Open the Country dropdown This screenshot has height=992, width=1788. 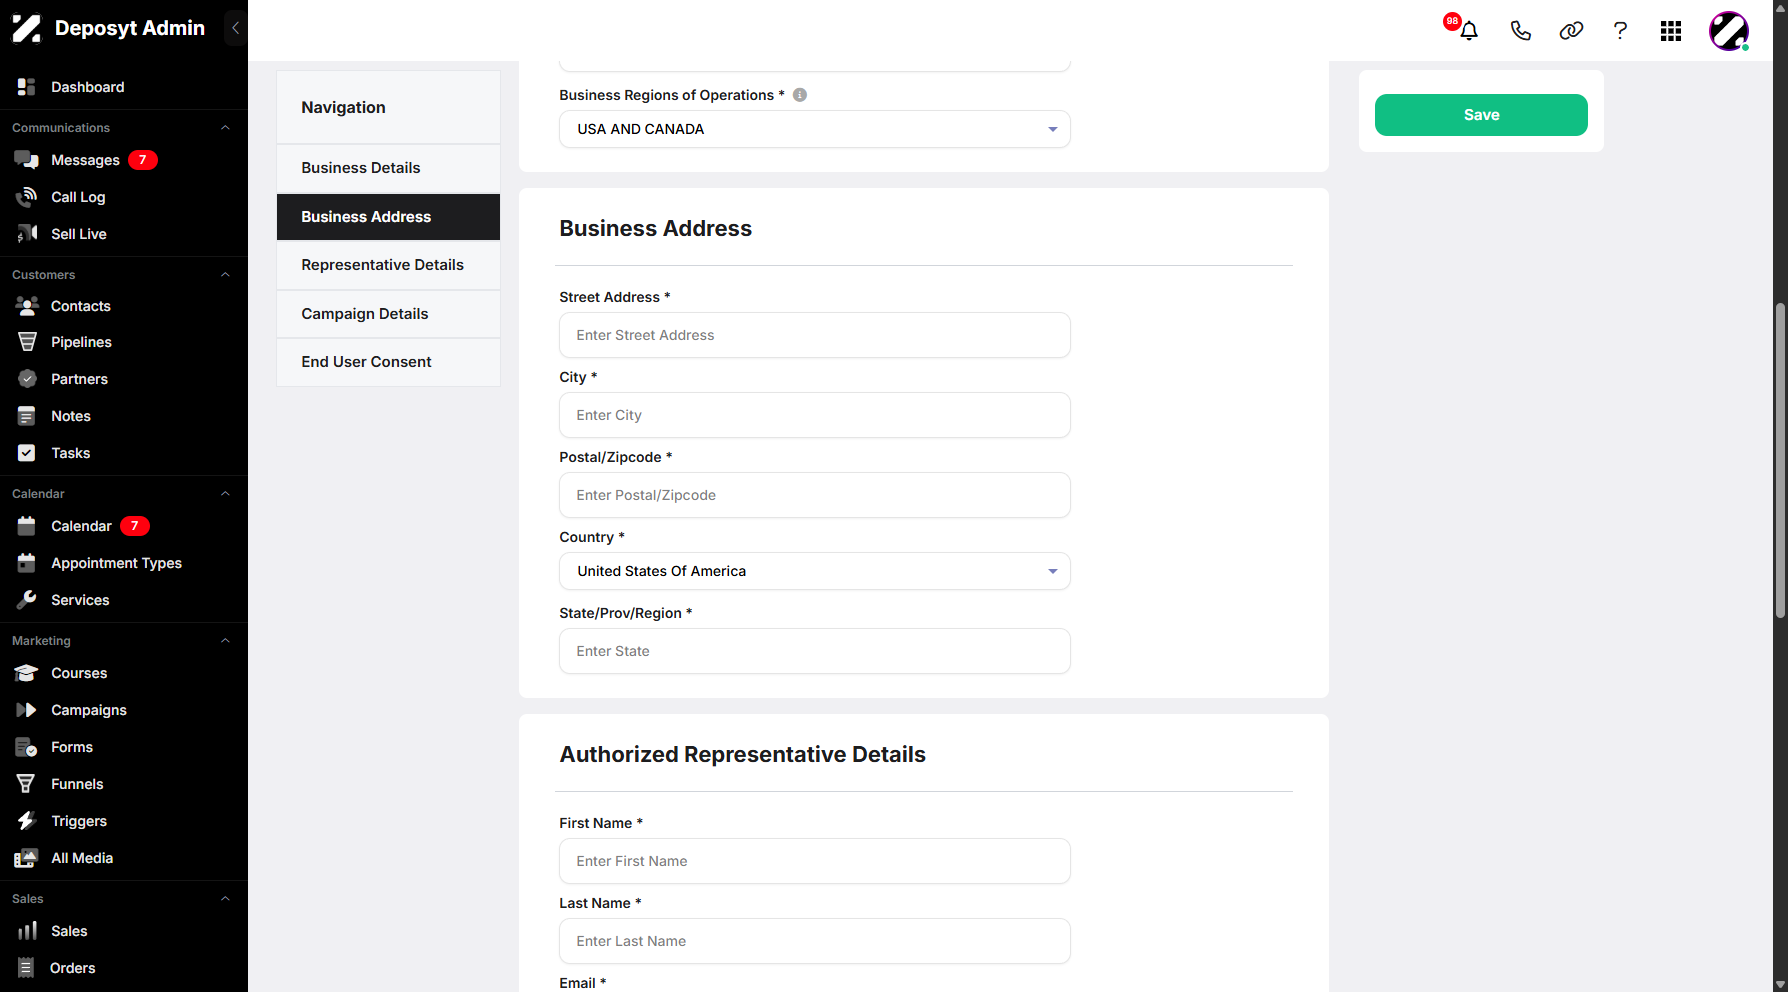pyautogui.click(x=815, y=571)
